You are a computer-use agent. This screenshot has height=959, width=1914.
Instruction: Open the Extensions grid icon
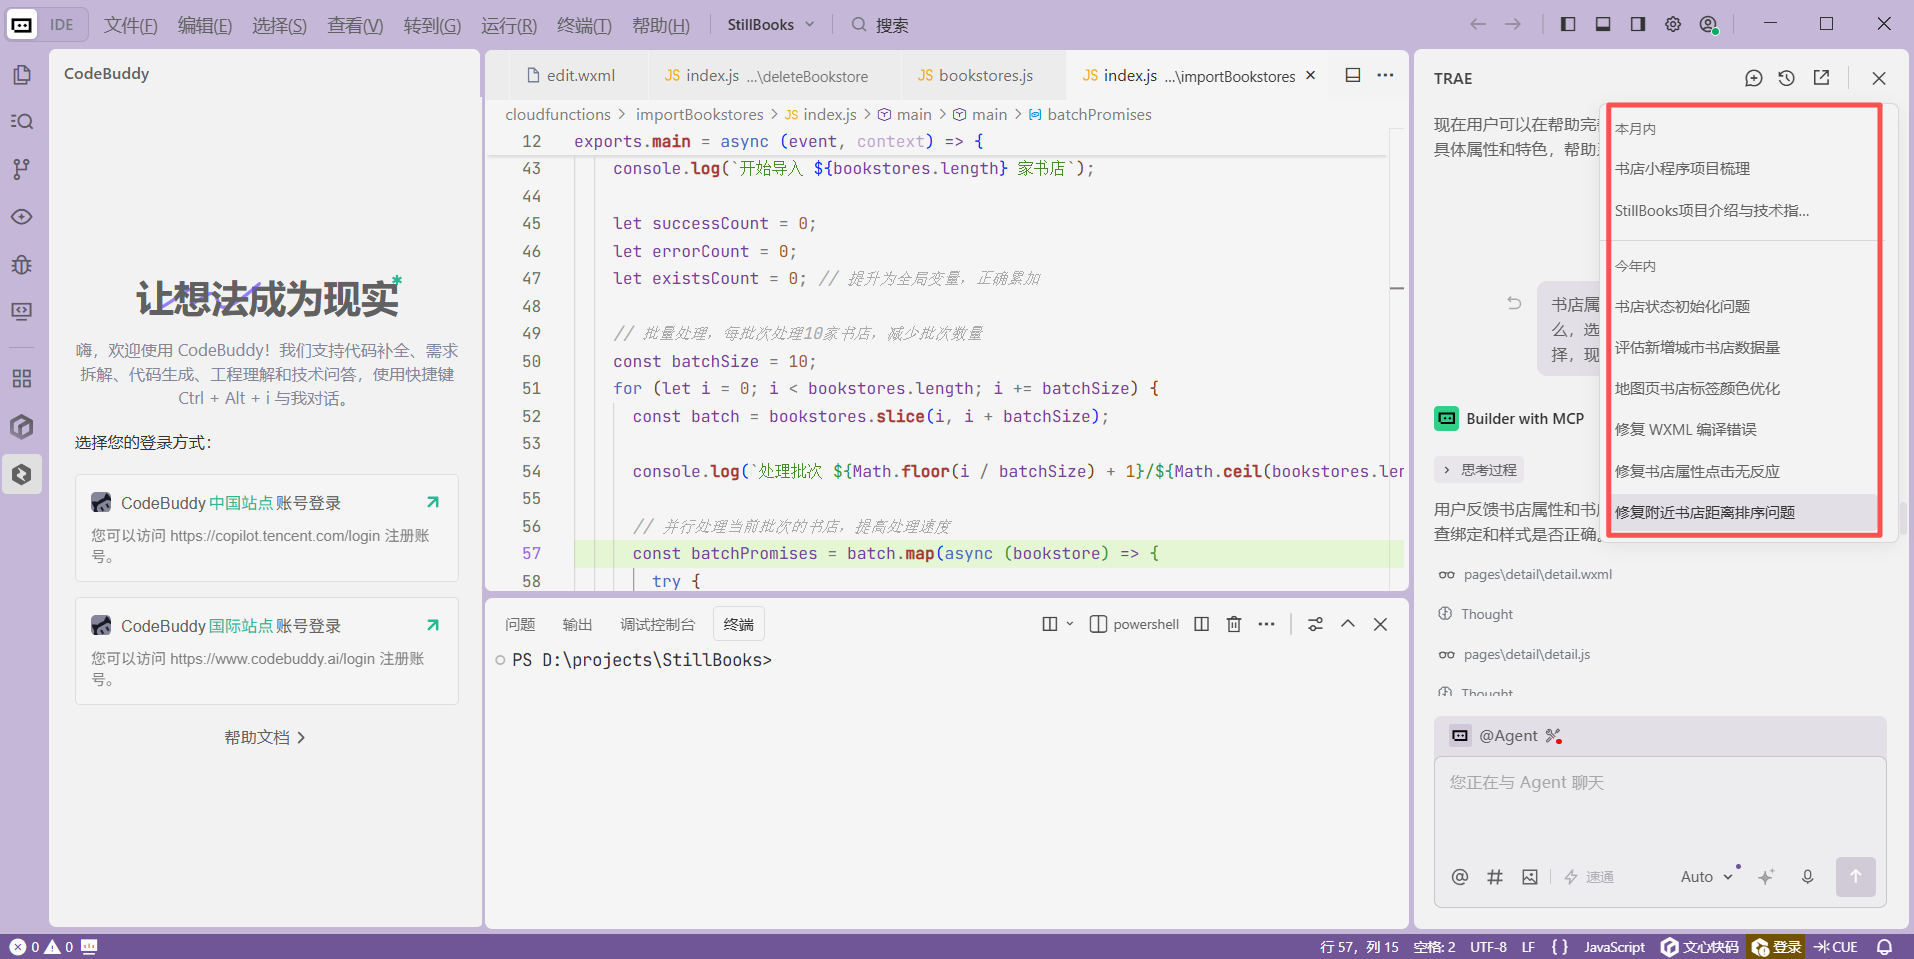(22, 378)
